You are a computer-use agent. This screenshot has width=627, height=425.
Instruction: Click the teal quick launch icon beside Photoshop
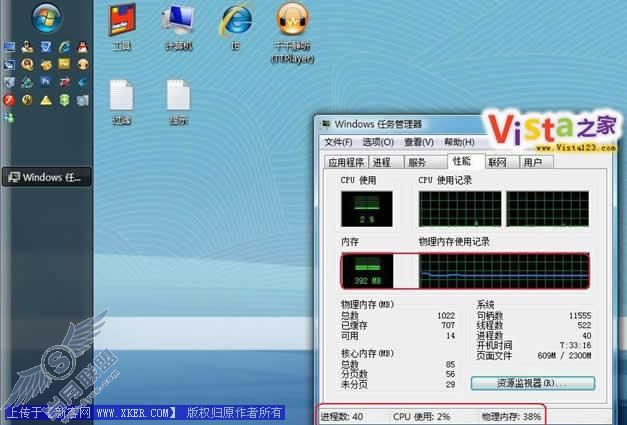click(27, 82)
